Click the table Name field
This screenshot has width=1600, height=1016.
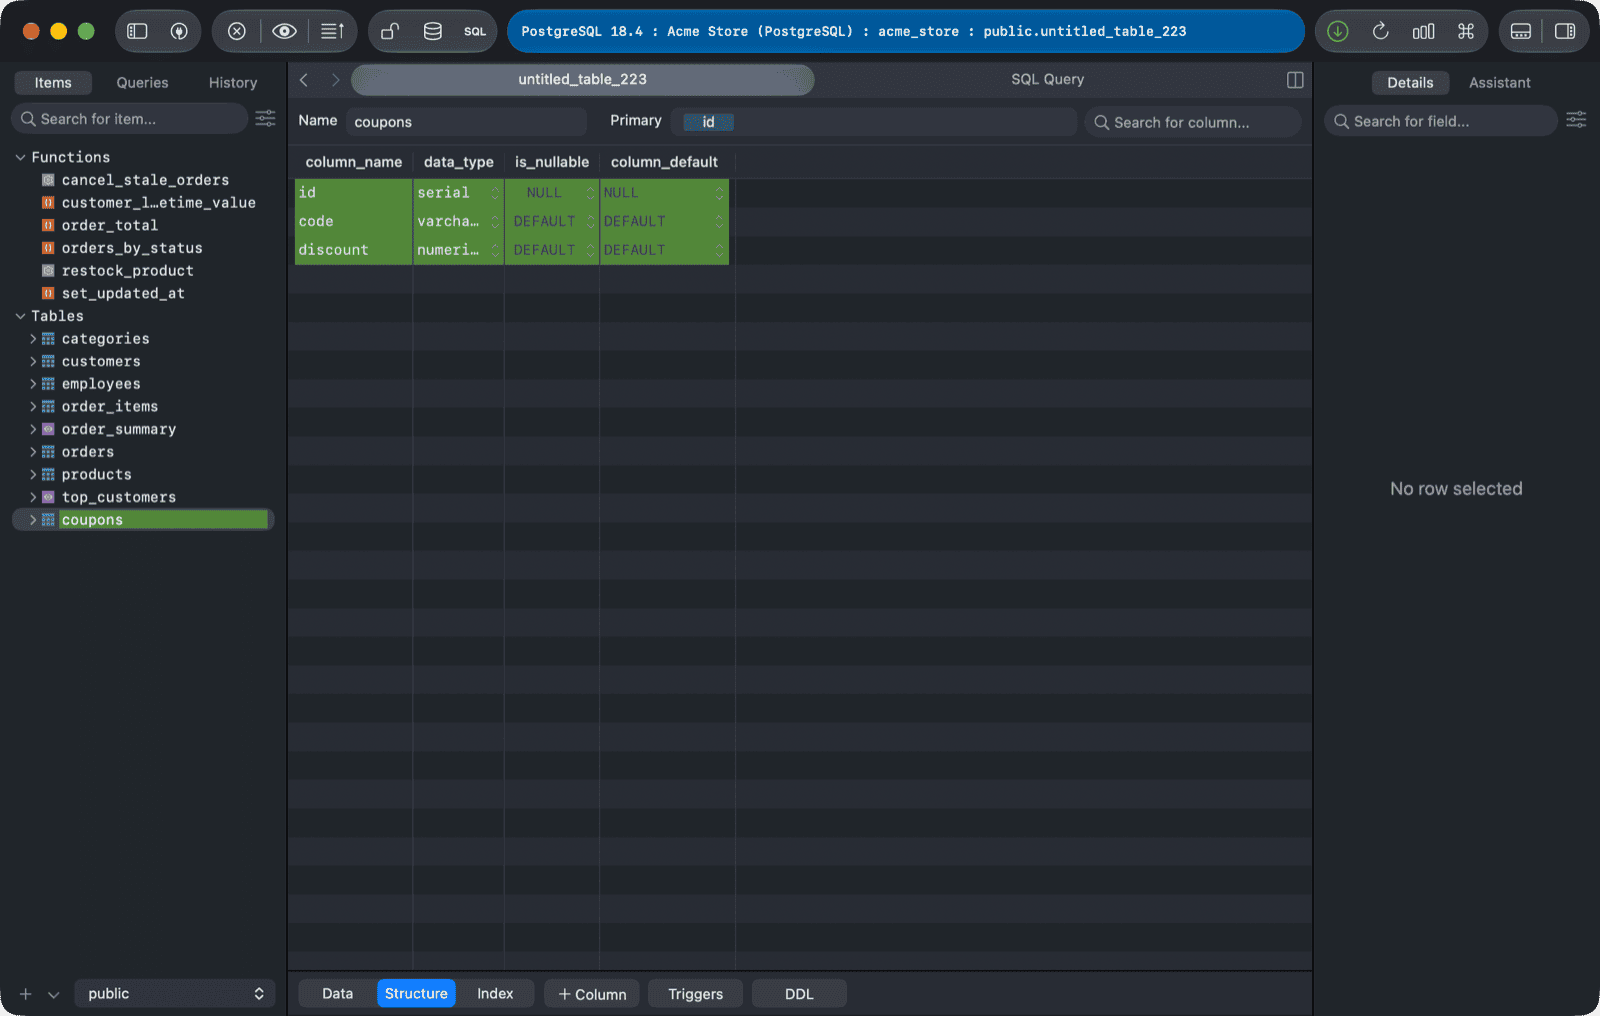(x=466, y=122)
